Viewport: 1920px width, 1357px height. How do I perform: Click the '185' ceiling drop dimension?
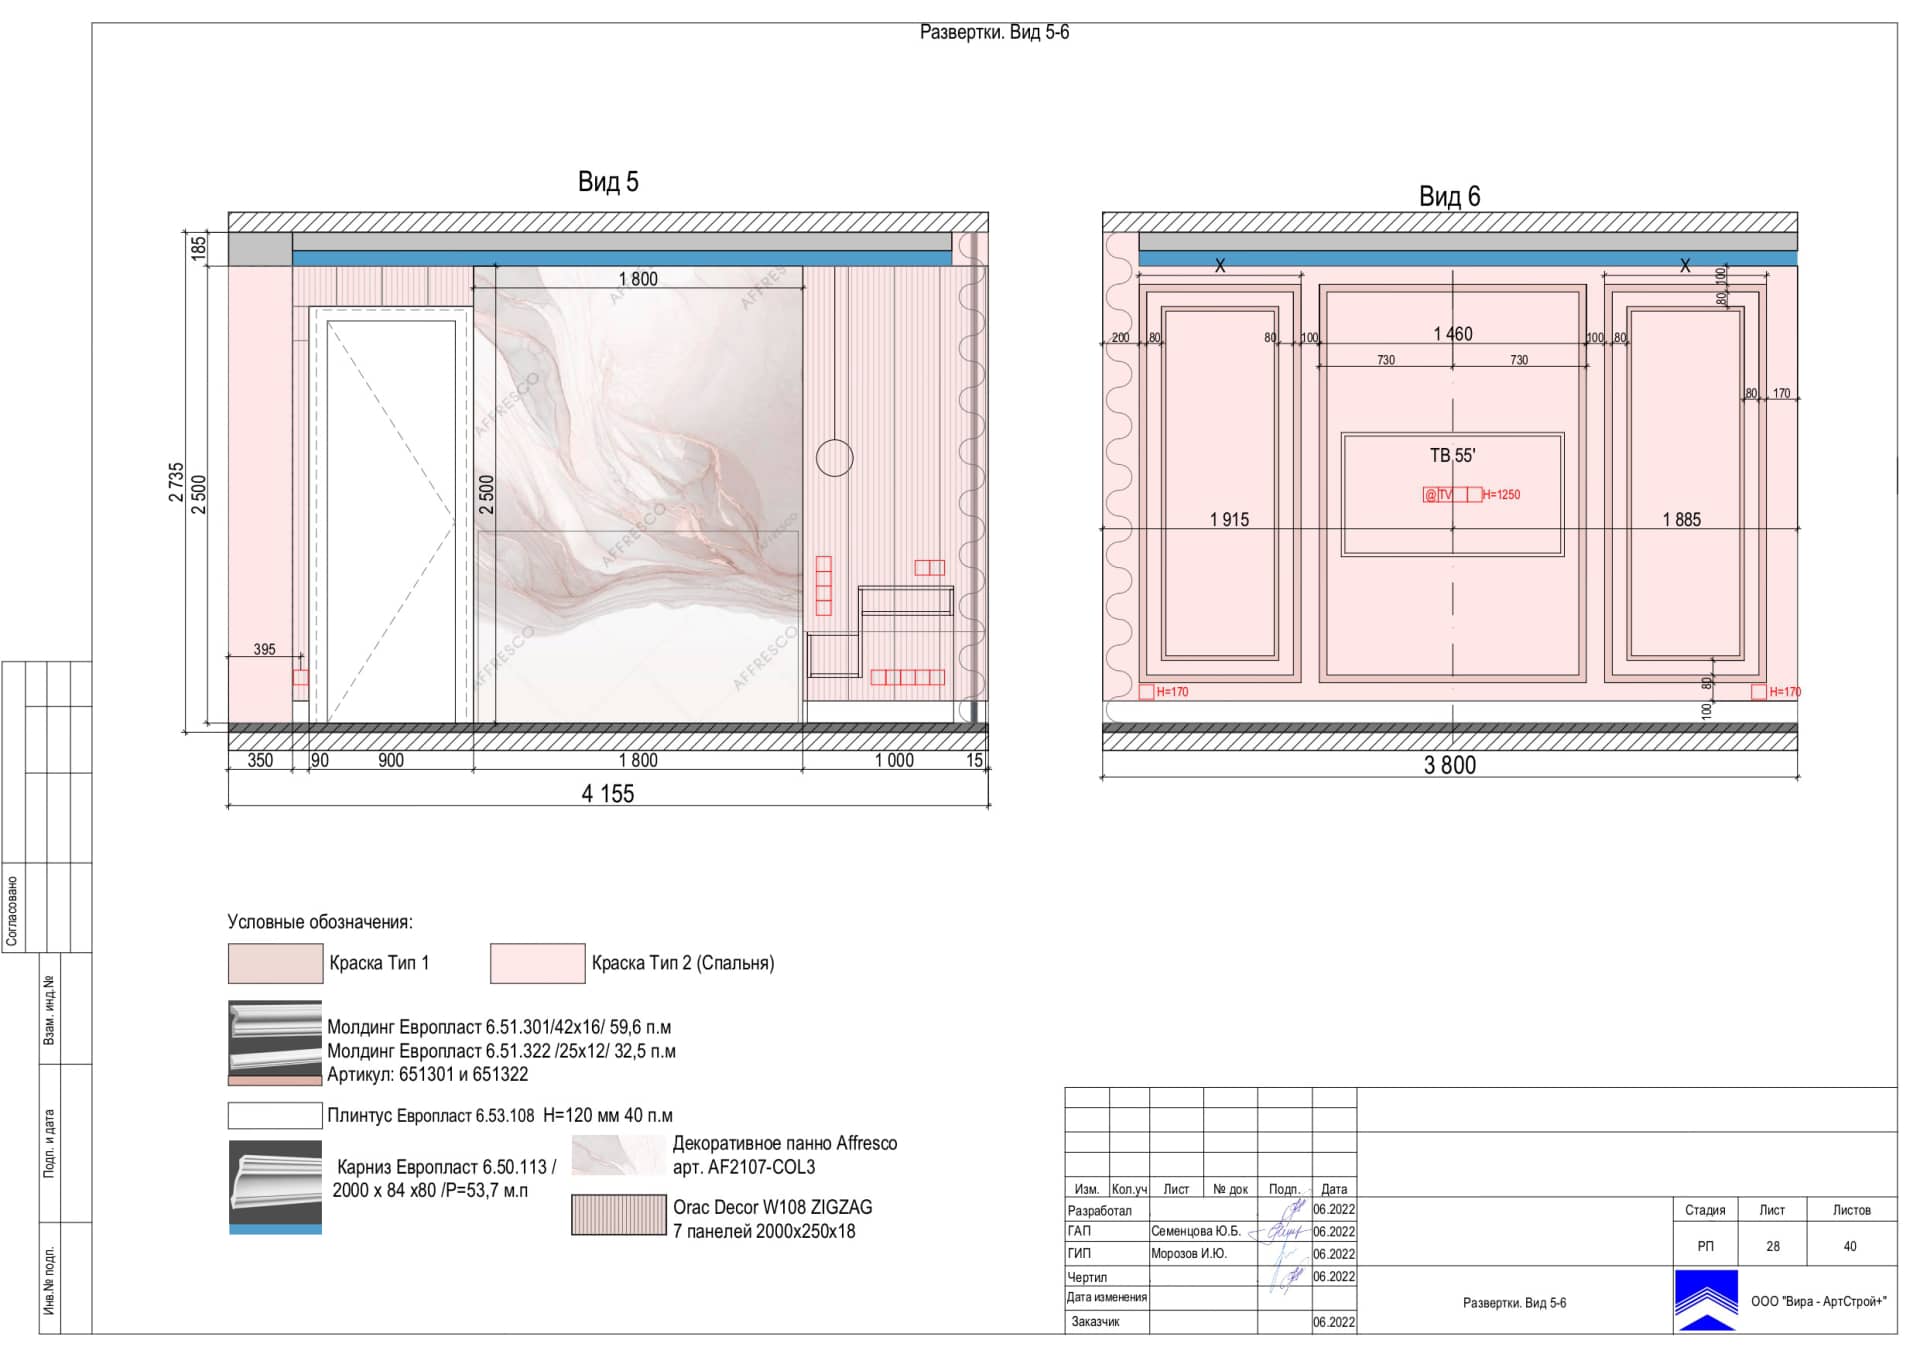tap(198, 249)
